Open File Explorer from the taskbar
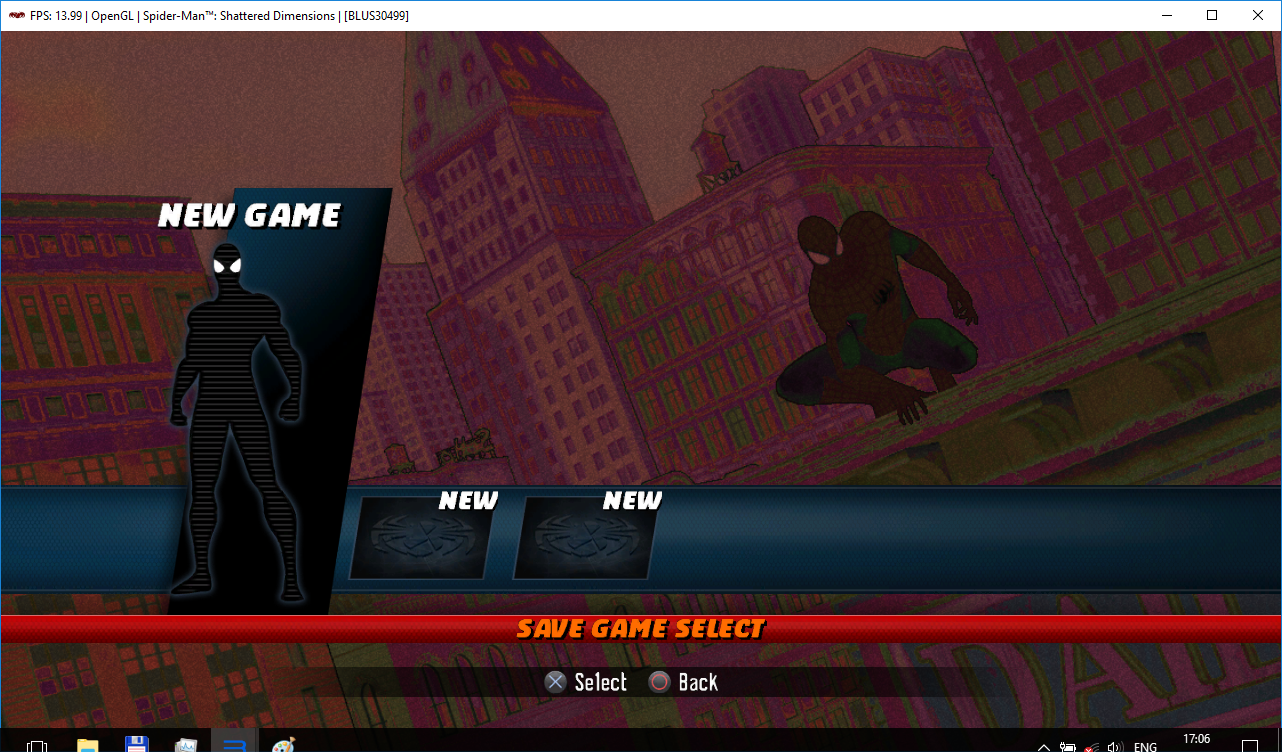The width and height of the screenshot is (1282, 752). pos(88,745)
